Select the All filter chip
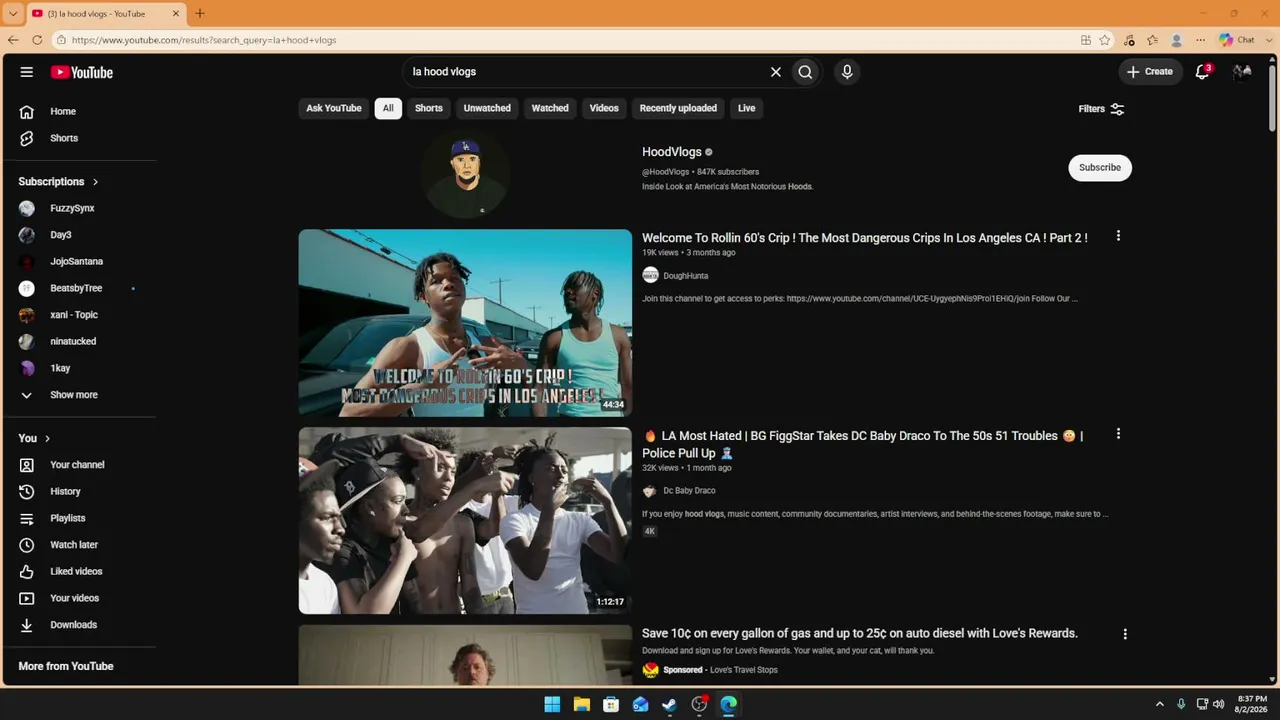This screenshot has width=1280, height=720. [x=388, y=108]
